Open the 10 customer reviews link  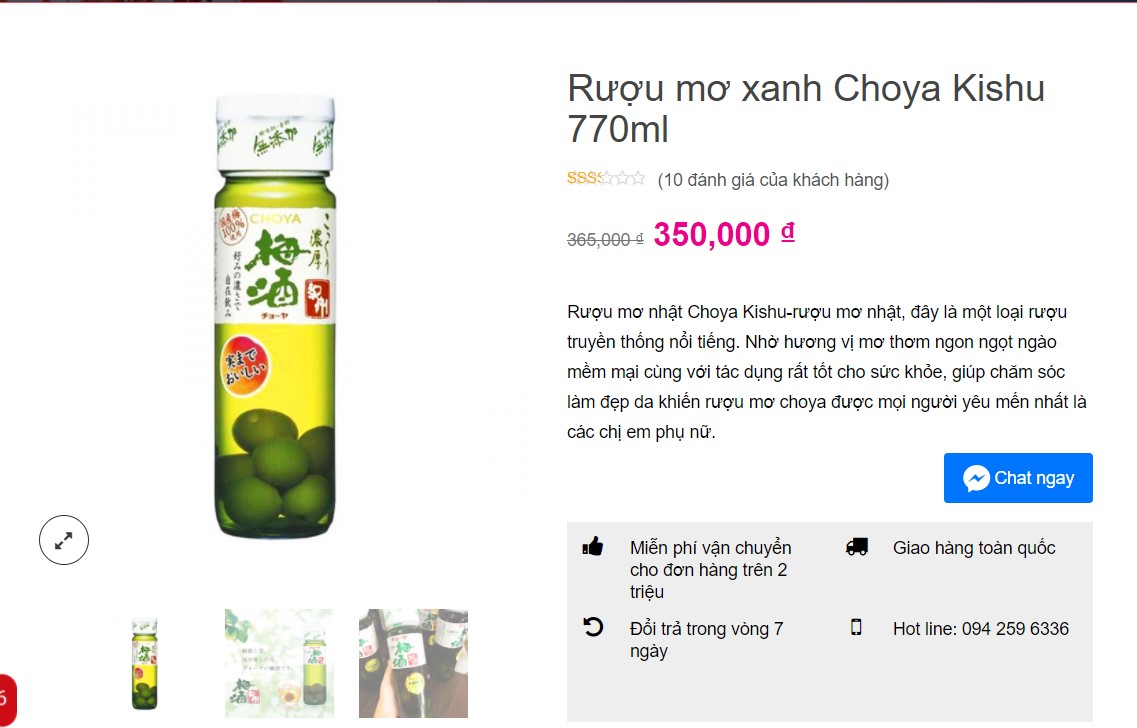[x=773, y=180]
